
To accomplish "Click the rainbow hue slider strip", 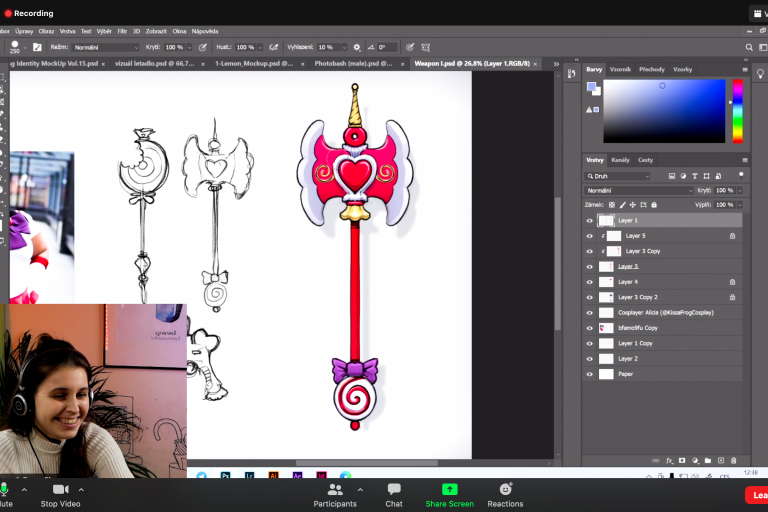I will (x=738, y=111).
